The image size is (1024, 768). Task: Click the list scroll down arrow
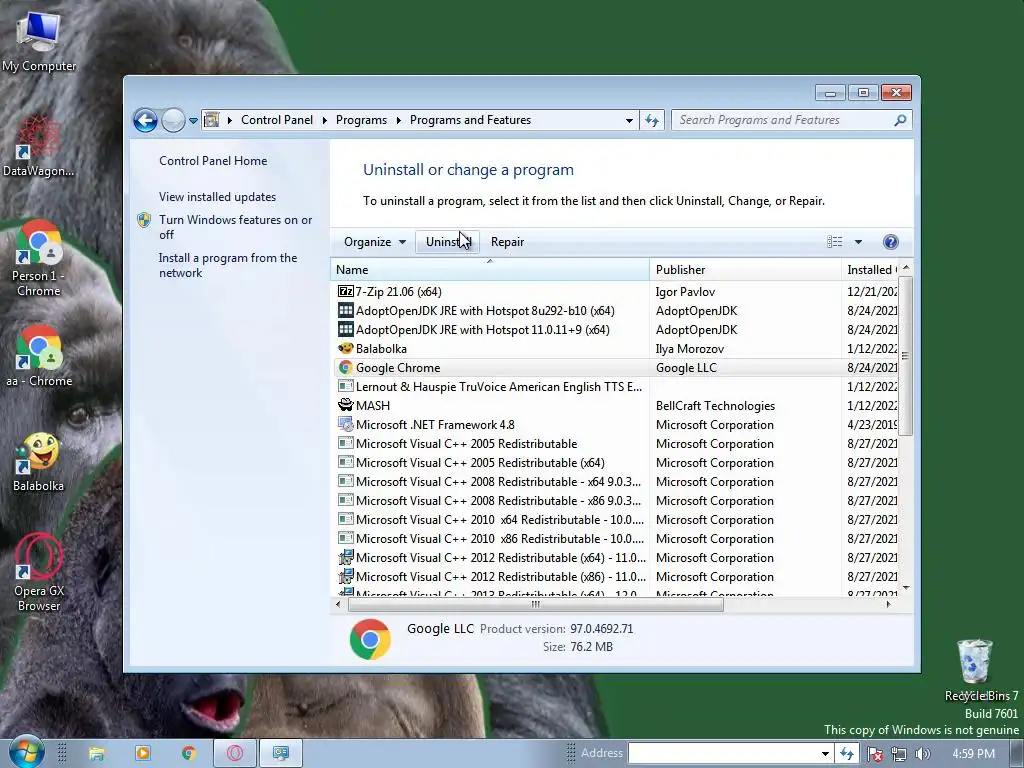(906, 588)
